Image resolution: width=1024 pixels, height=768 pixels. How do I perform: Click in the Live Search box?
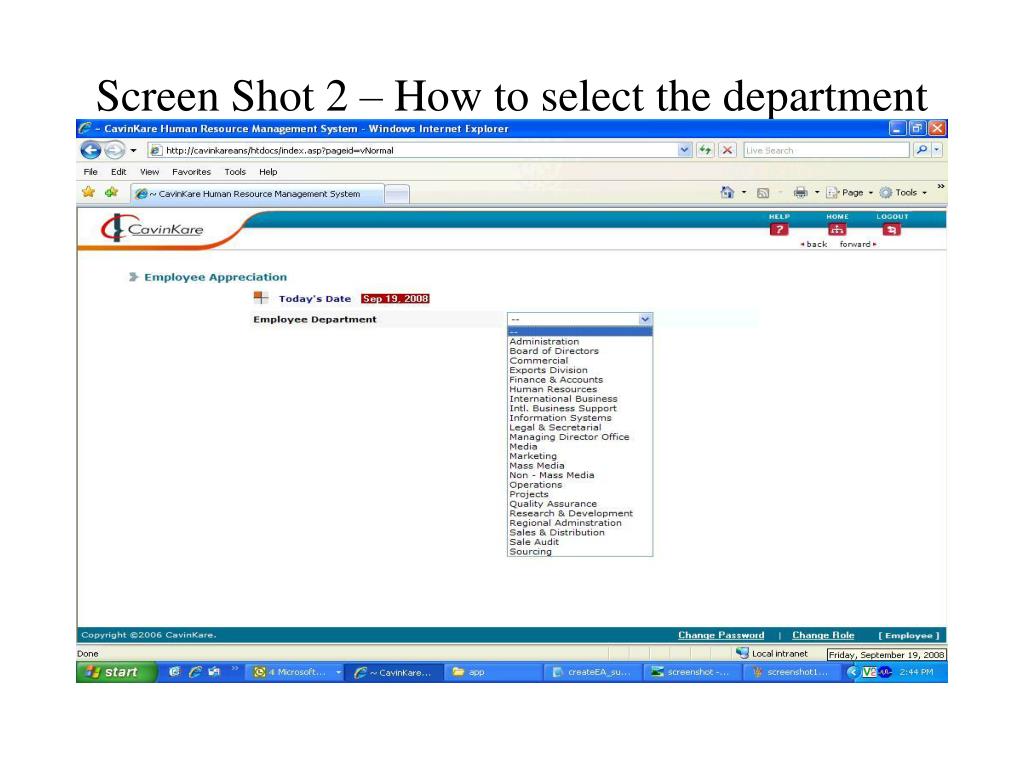[826, 150]
